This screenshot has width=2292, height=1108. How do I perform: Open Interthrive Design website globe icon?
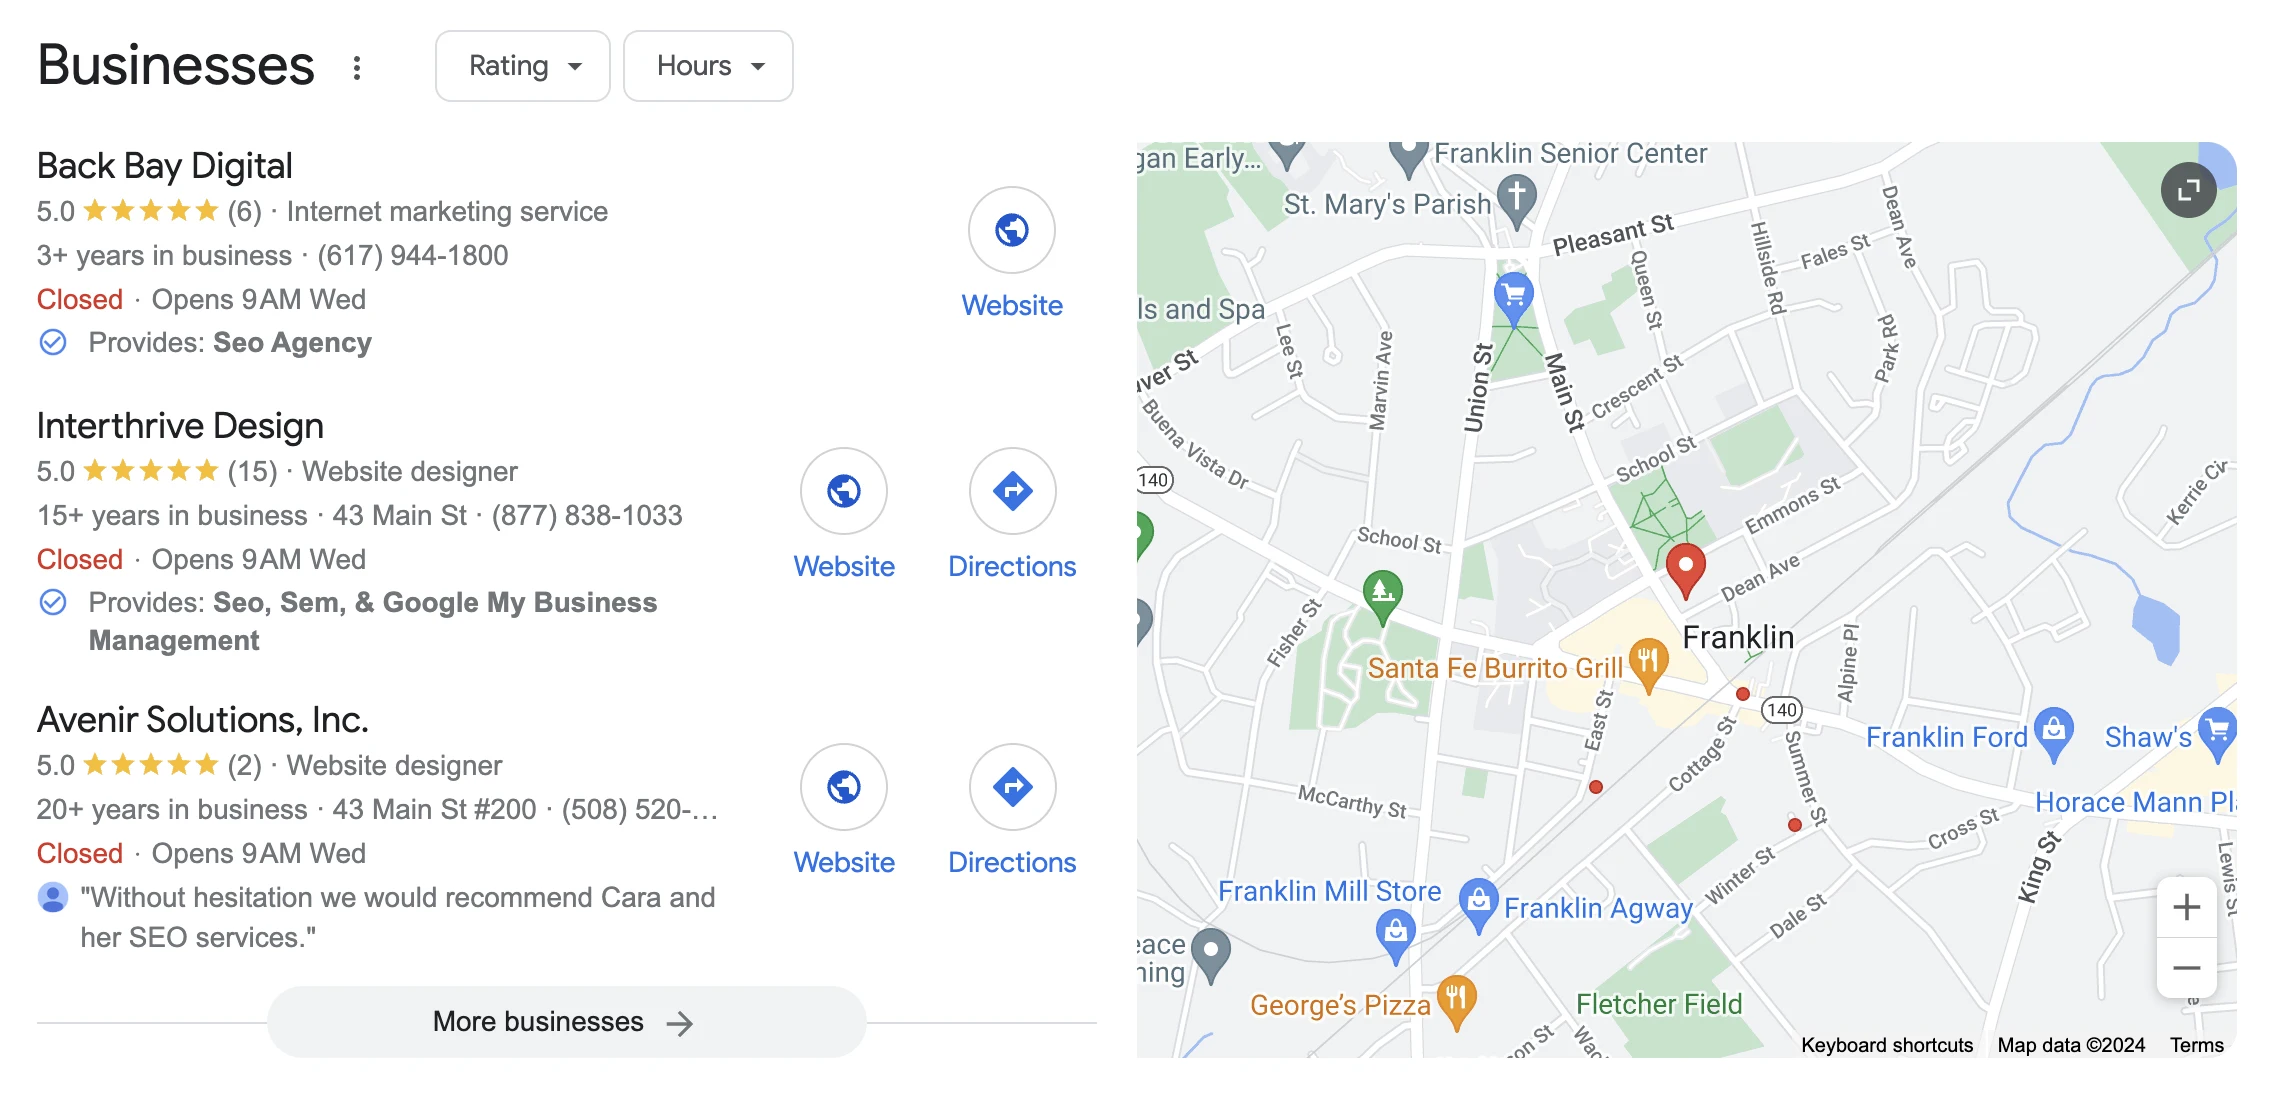(843, 491)
